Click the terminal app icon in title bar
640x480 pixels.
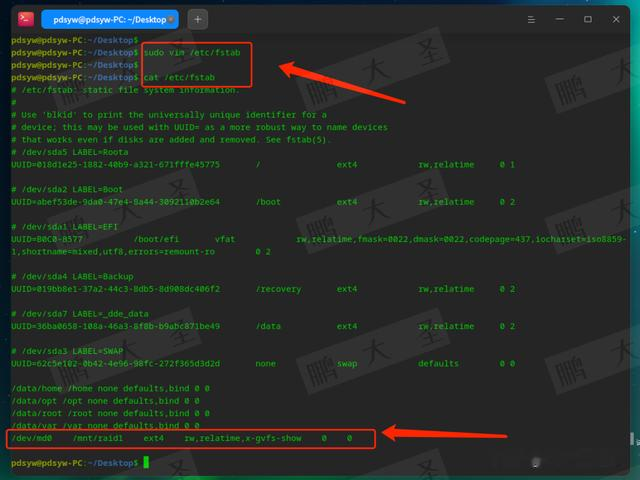pyautogui.click(x=26, y=19)
